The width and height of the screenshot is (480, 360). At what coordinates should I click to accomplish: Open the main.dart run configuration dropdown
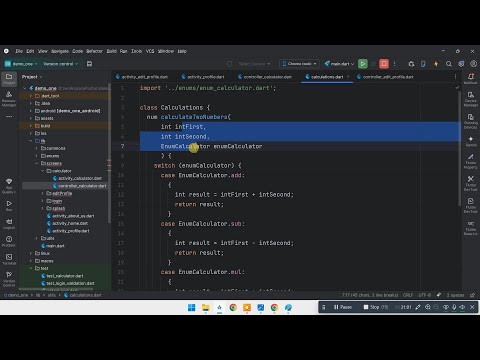tap(339, 64)
